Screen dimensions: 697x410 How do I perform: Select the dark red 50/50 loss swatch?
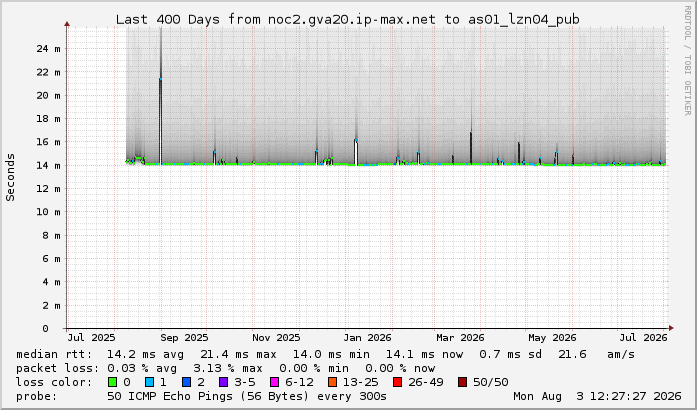pos(462,382)
